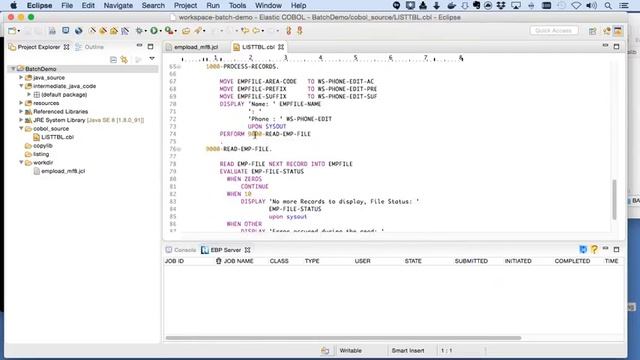The image size is (640, 360).
Task: Click the editor vertical scrollbar thumb
Action: tap(614, 200)
